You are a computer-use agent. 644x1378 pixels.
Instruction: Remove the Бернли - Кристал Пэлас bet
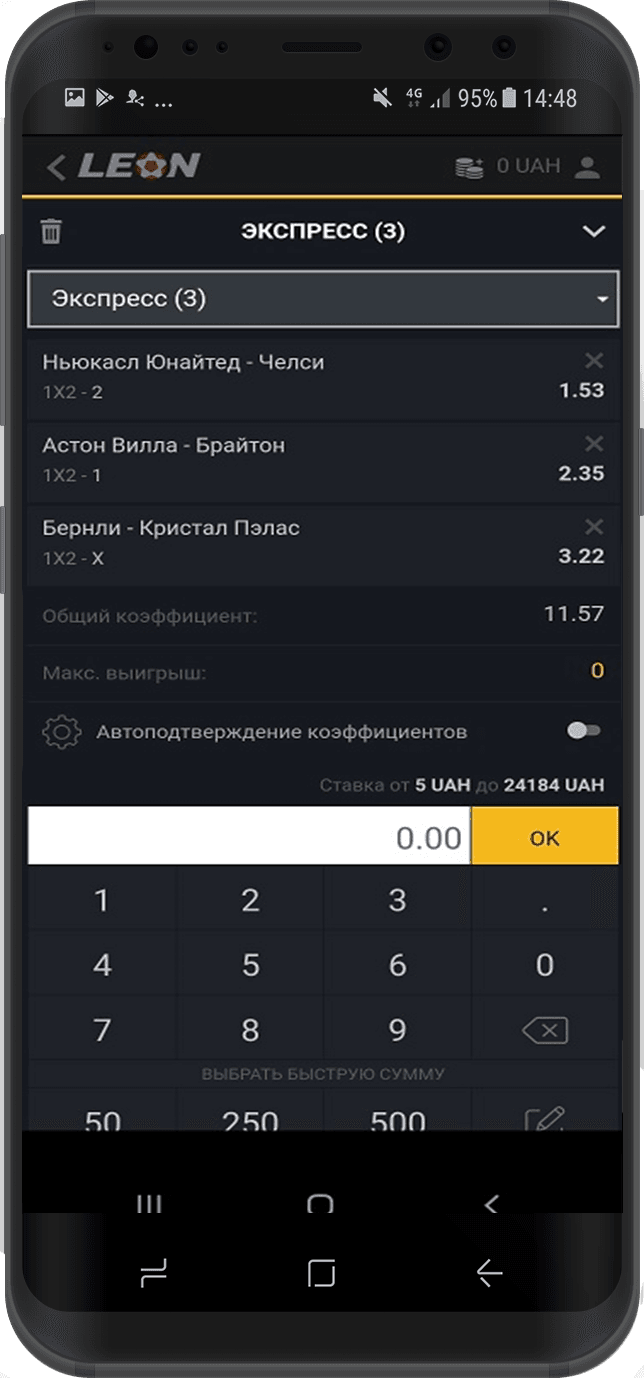(x=594, y=527)
